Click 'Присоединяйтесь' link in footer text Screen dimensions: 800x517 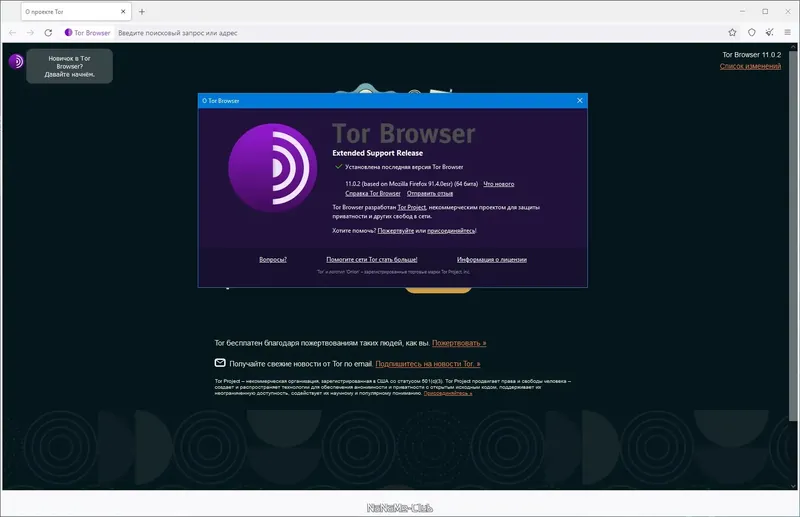[447, 393]
